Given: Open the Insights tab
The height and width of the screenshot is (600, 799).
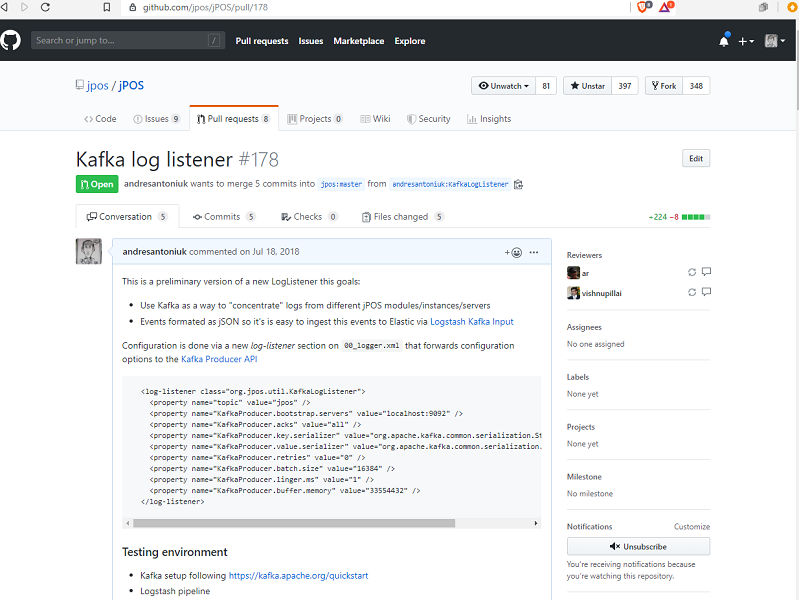Looking at the screenshot, I should click(x=489, y=119).
